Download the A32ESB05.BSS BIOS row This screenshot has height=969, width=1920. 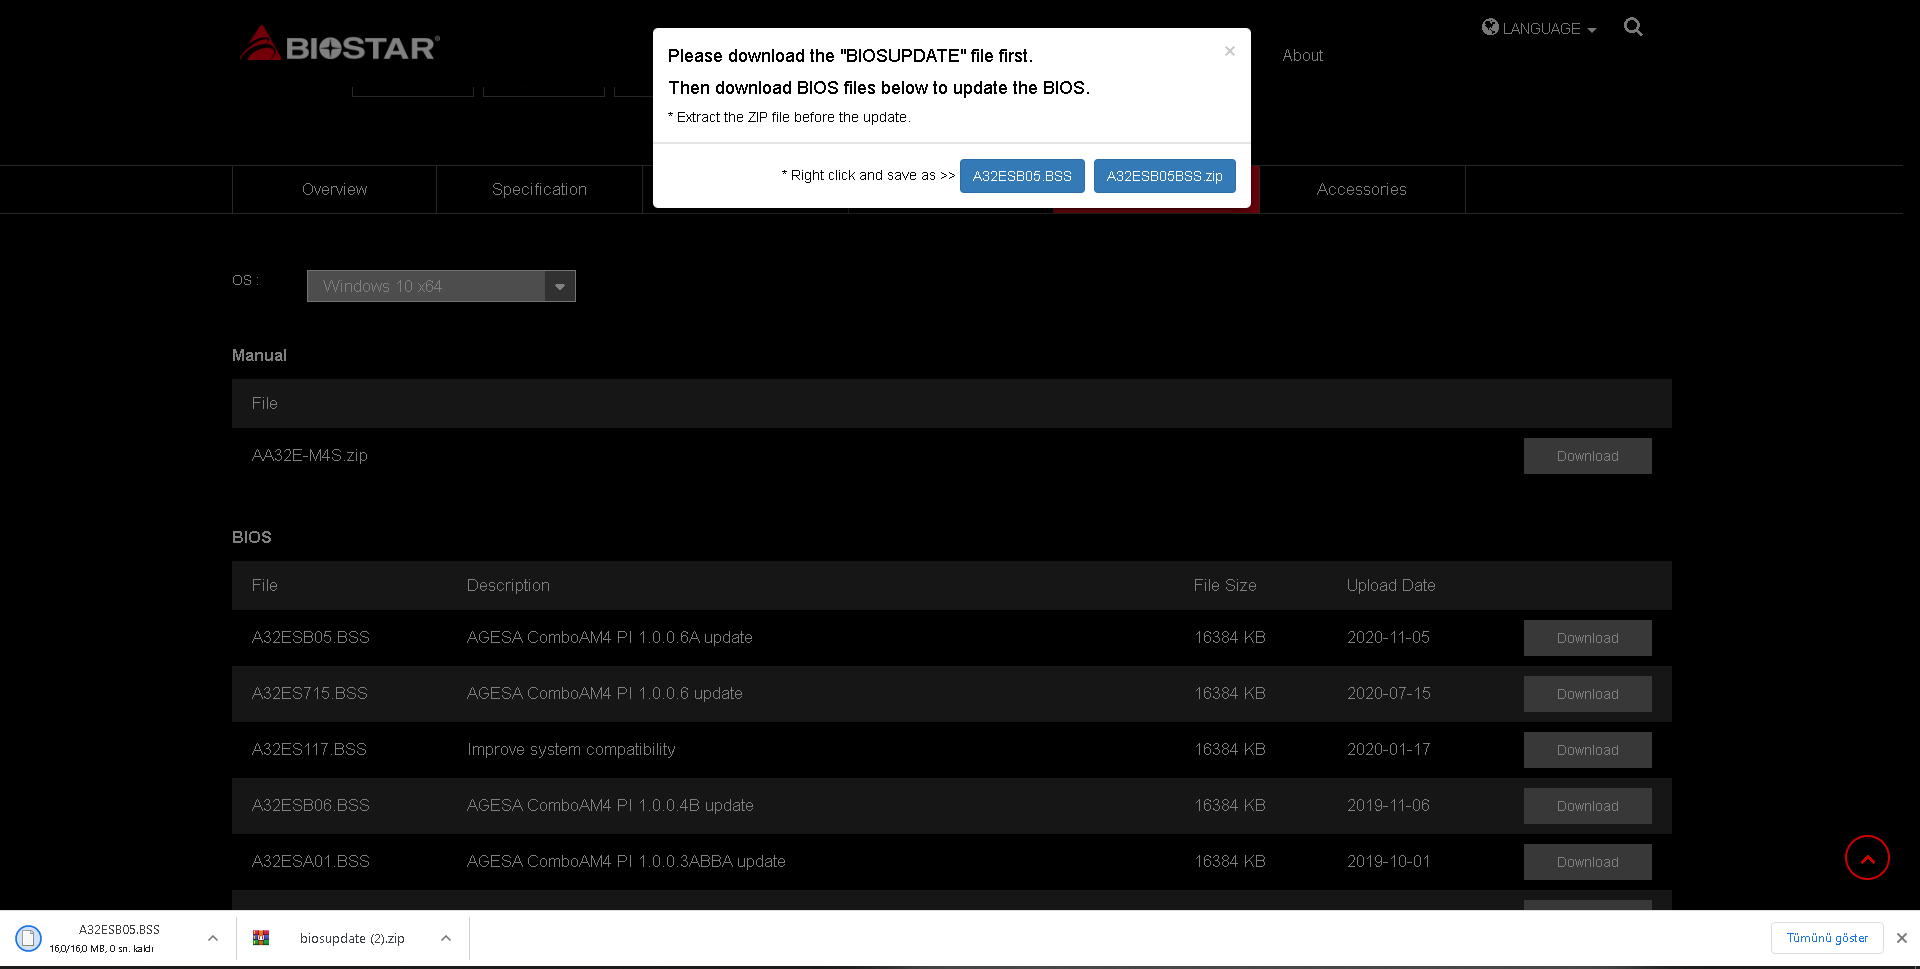1588,638
